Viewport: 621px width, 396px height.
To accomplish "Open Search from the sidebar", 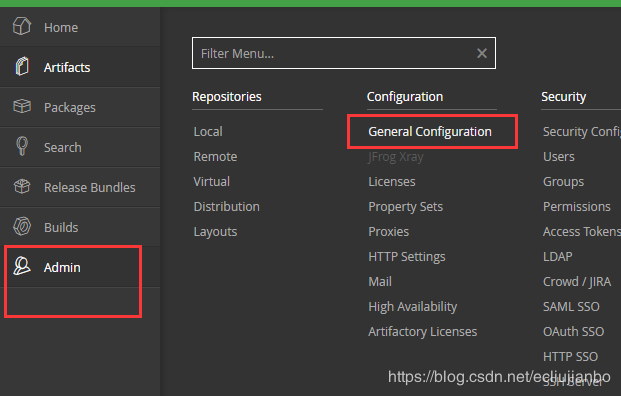I will 63,148.
